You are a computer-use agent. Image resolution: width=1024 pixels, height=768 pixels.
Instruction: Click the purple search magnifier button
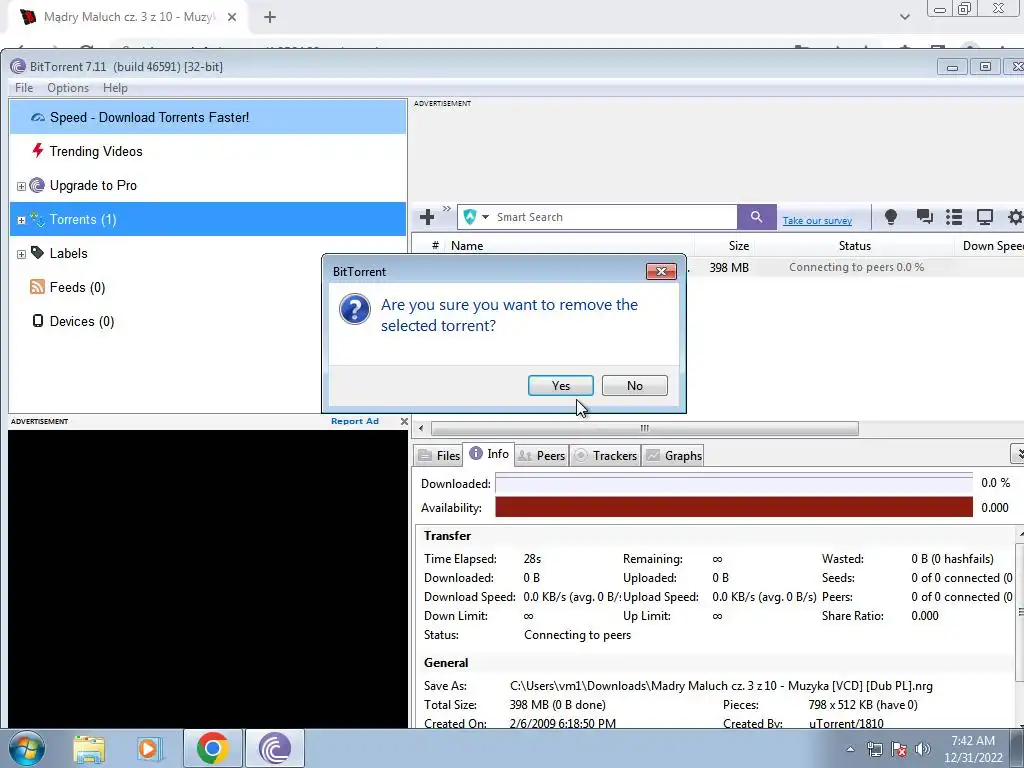(756, 217)
